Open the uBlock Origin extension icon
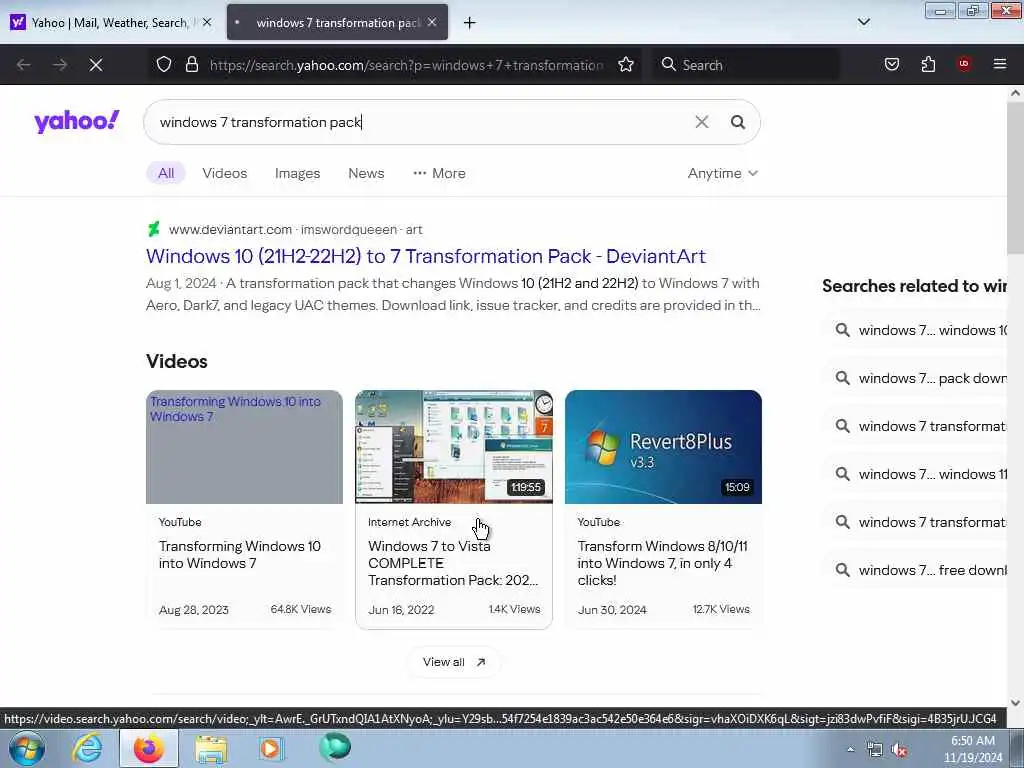Image resolution: width=1024 pixels, height=768 pixels. tap(964, 64)
